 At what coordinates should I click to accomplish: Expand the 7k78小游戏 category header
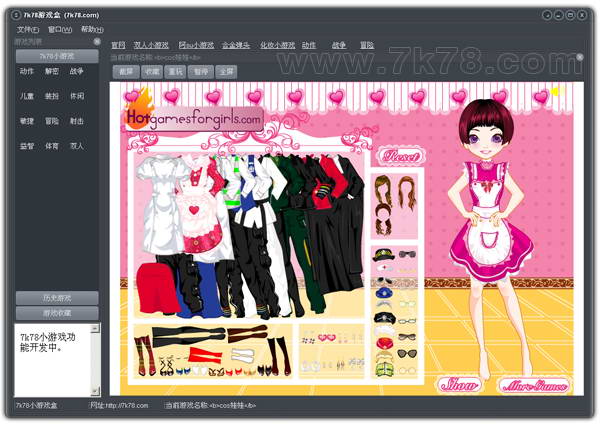coord(57,56)
